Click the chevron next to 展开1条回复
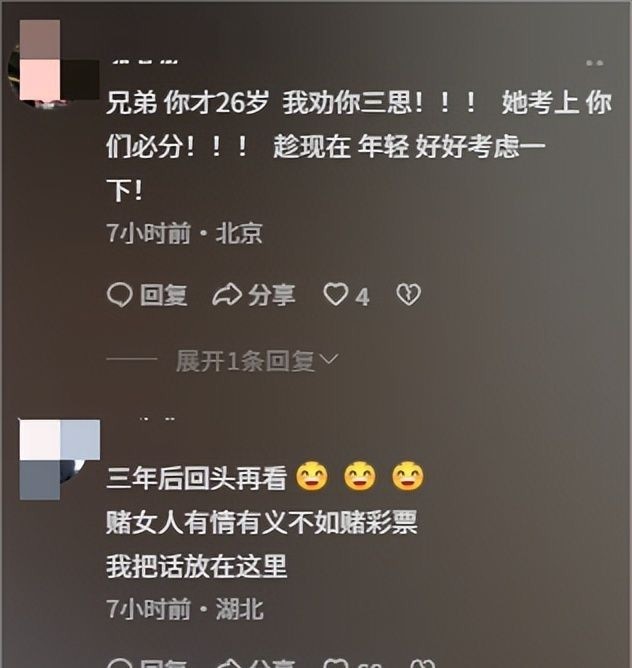Image resolution: width=632 pixels, height=668 pixels. 329,360
